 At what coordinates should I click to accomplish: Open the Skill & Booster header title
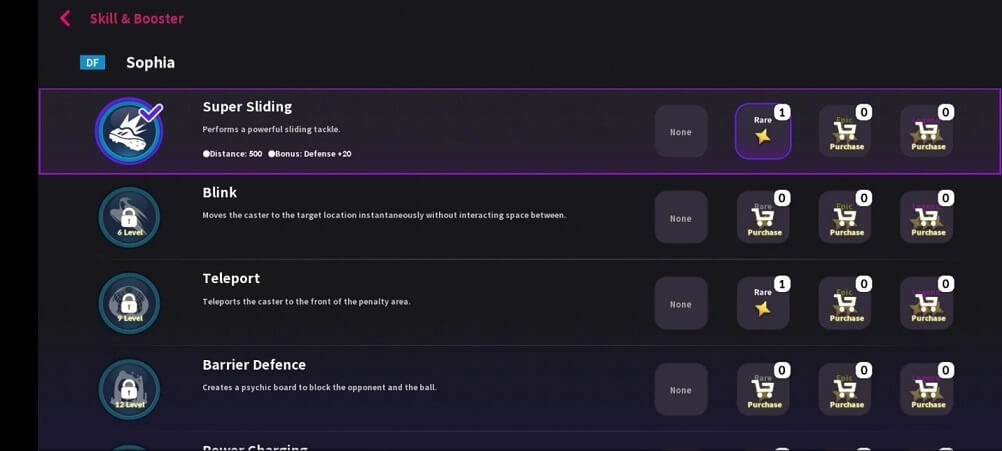pos(136,18)
